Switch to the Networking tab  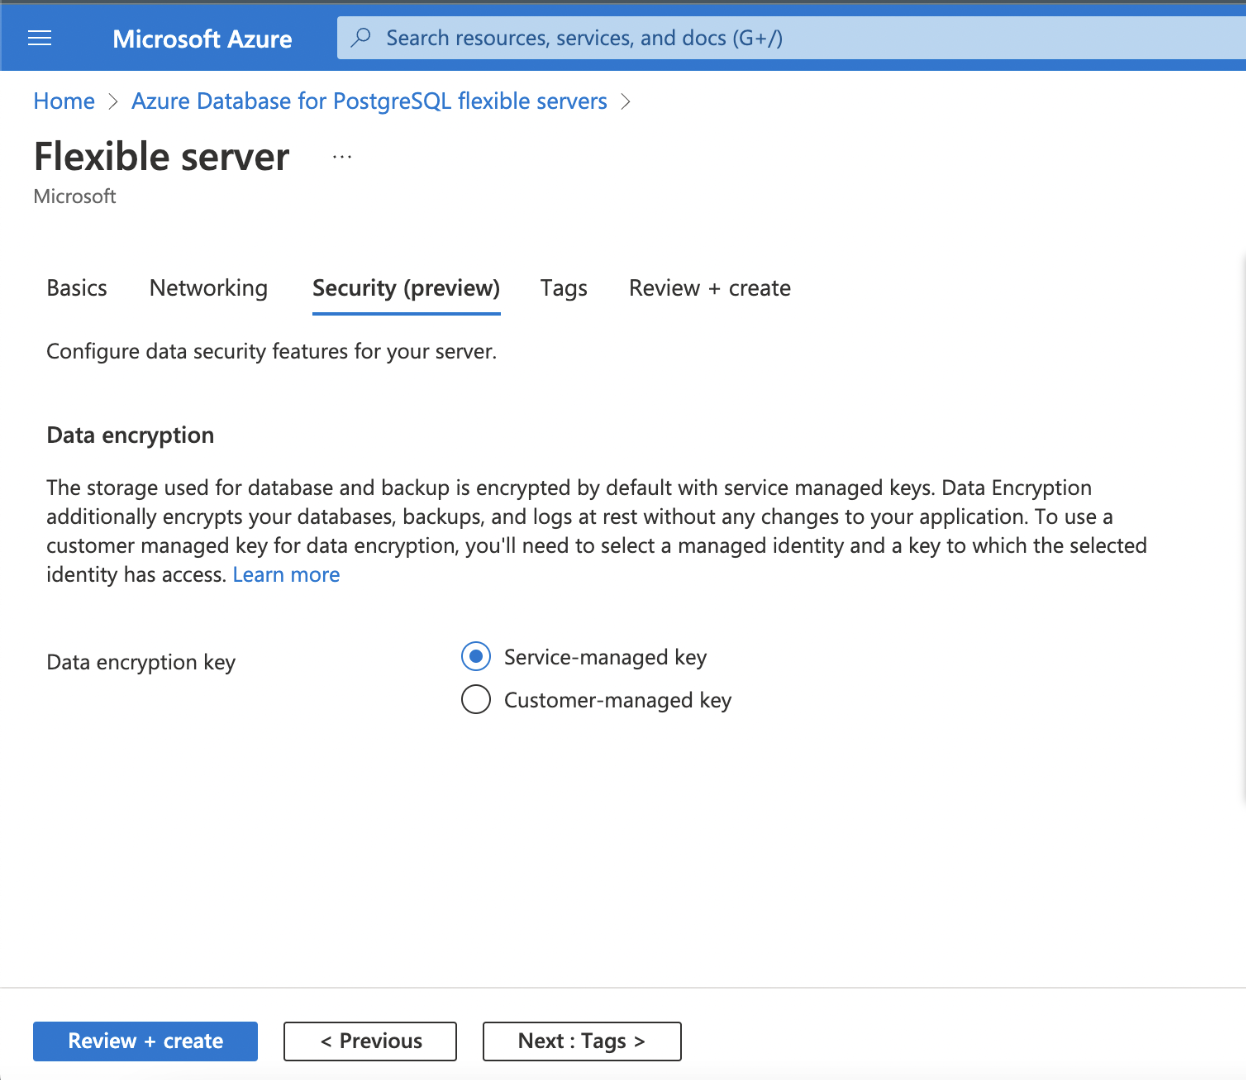tap(209, 288)
